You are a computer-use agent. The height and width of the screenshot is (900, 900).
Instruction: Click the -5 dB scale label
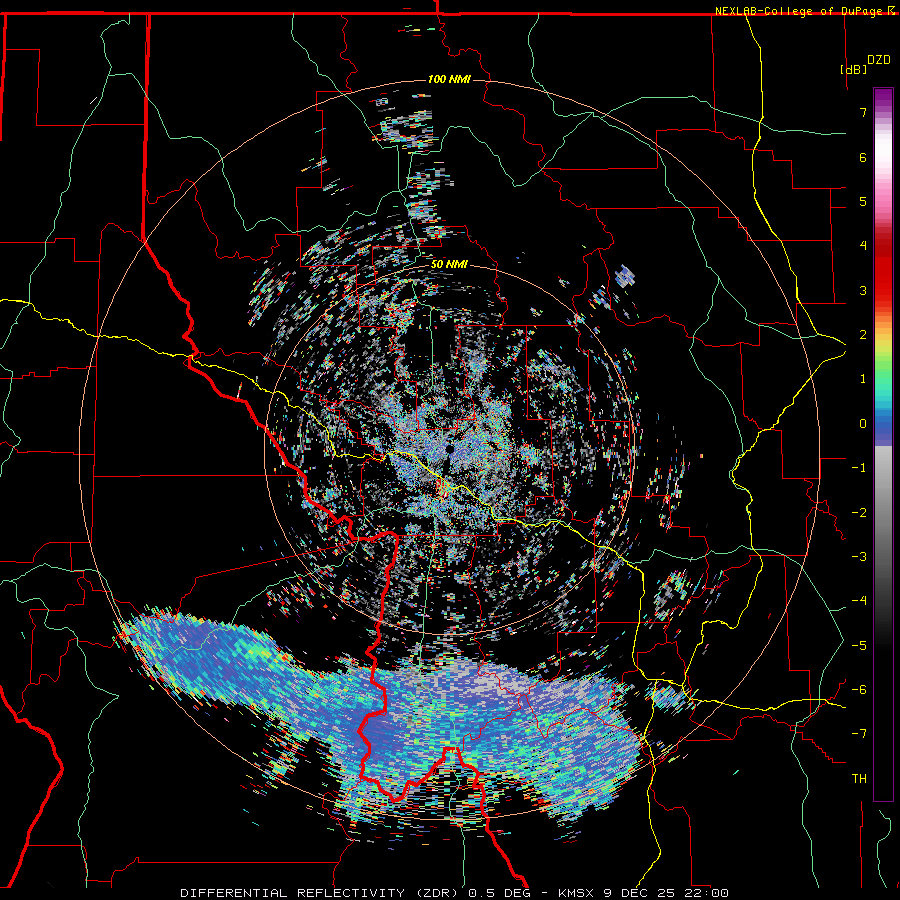click(859, 646)
